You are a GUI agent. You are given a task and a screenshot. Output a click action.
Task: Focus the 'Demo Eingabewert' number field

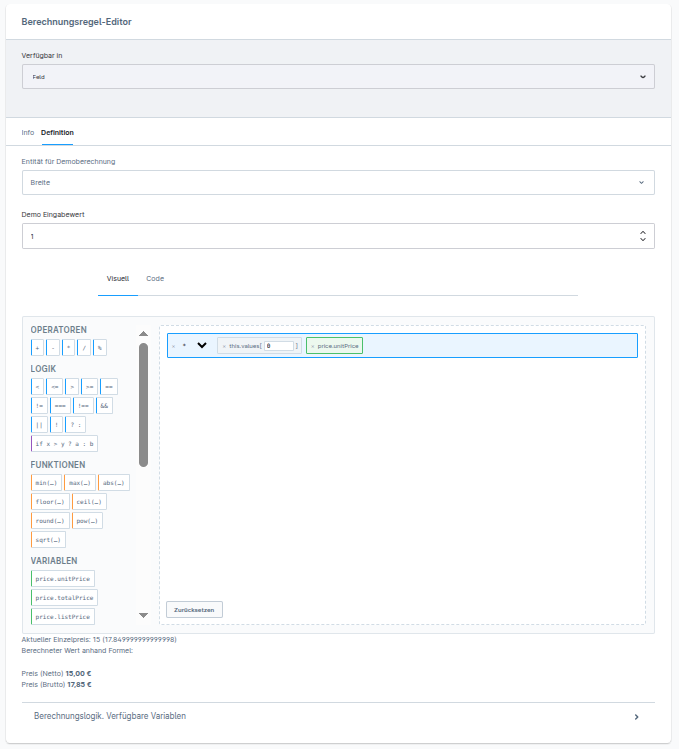point(338,236)
